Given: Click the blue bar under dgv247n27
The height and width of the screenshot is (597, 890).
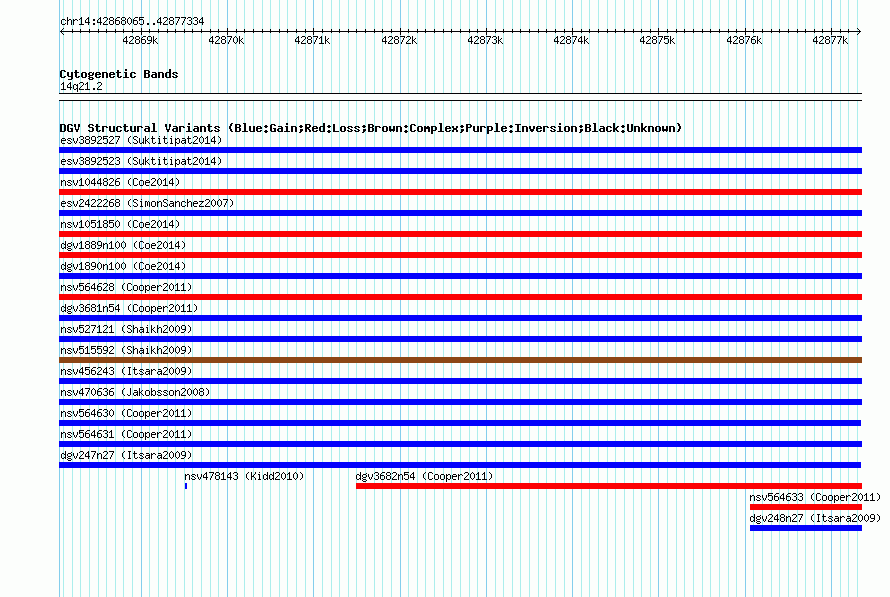Looking at the screenshot, I should point(460,465).
